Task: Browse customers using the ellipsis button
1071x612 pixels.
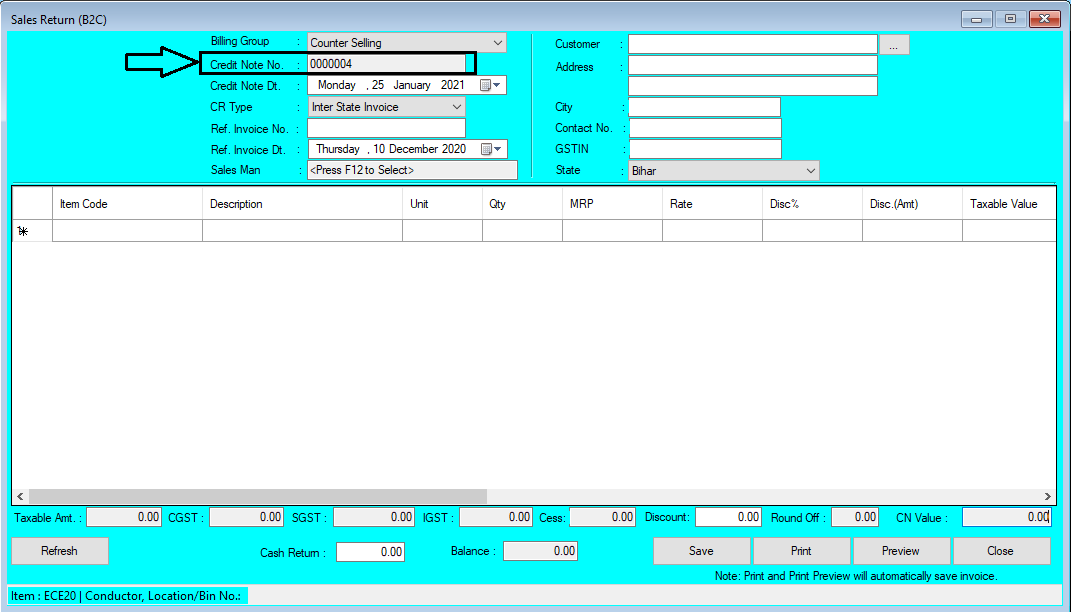Action: point(893,43)
